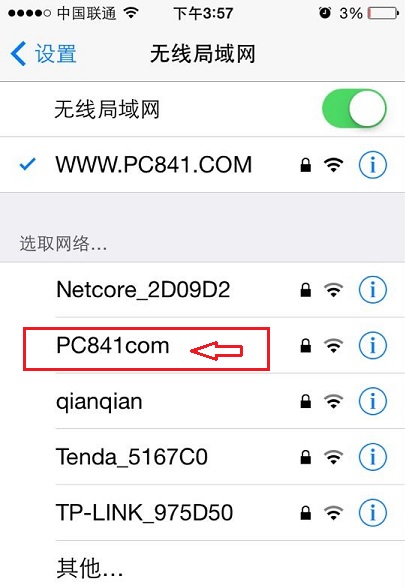The width and height of the screenshot is (405, 588).
Task: Connect to the qianqian network
Action: 202,401
